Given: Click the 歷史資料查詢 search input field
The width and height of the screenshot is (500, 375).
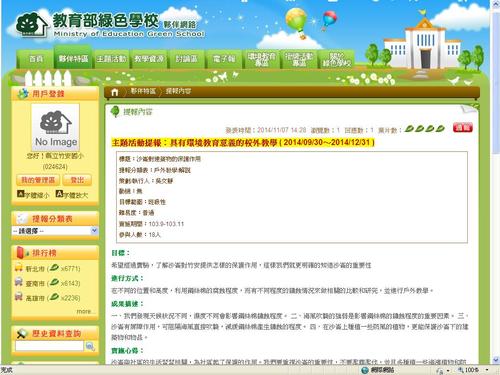Looking at the screenshot, I should point(49,346).
